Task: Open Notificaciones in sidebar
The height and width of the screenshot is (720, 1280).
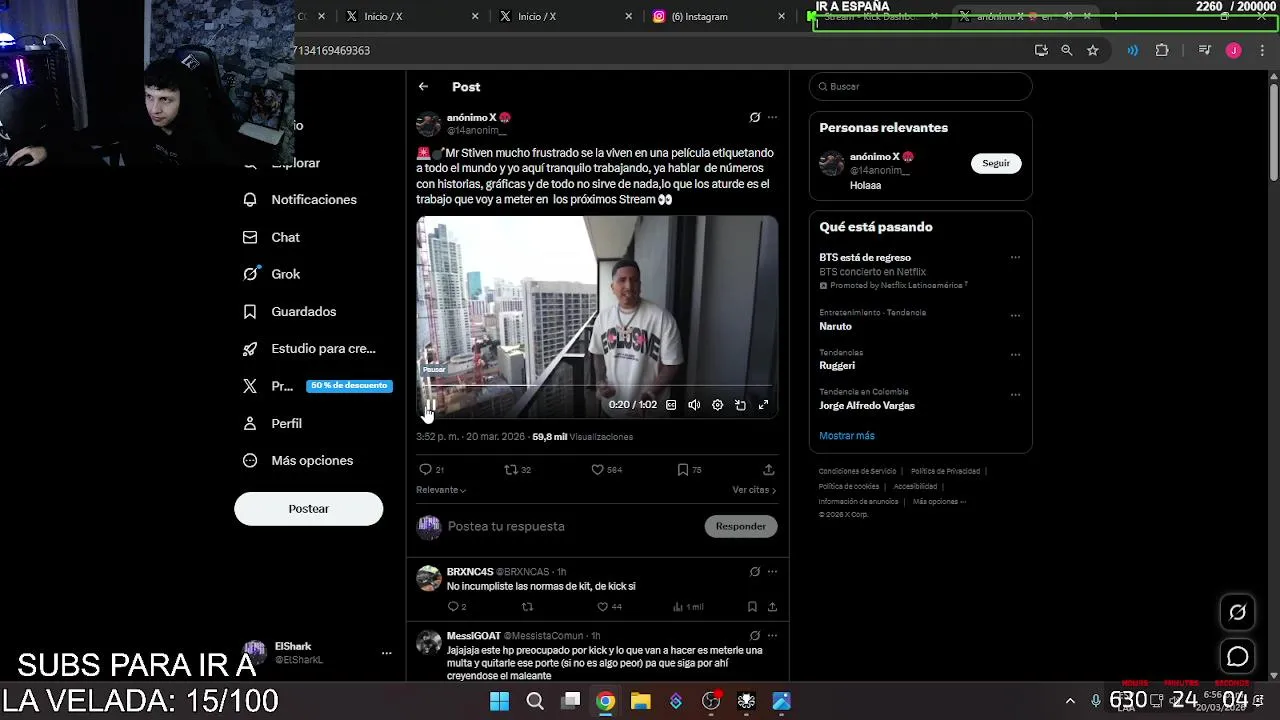Action: pyautogui.click(x=300, y=200)
